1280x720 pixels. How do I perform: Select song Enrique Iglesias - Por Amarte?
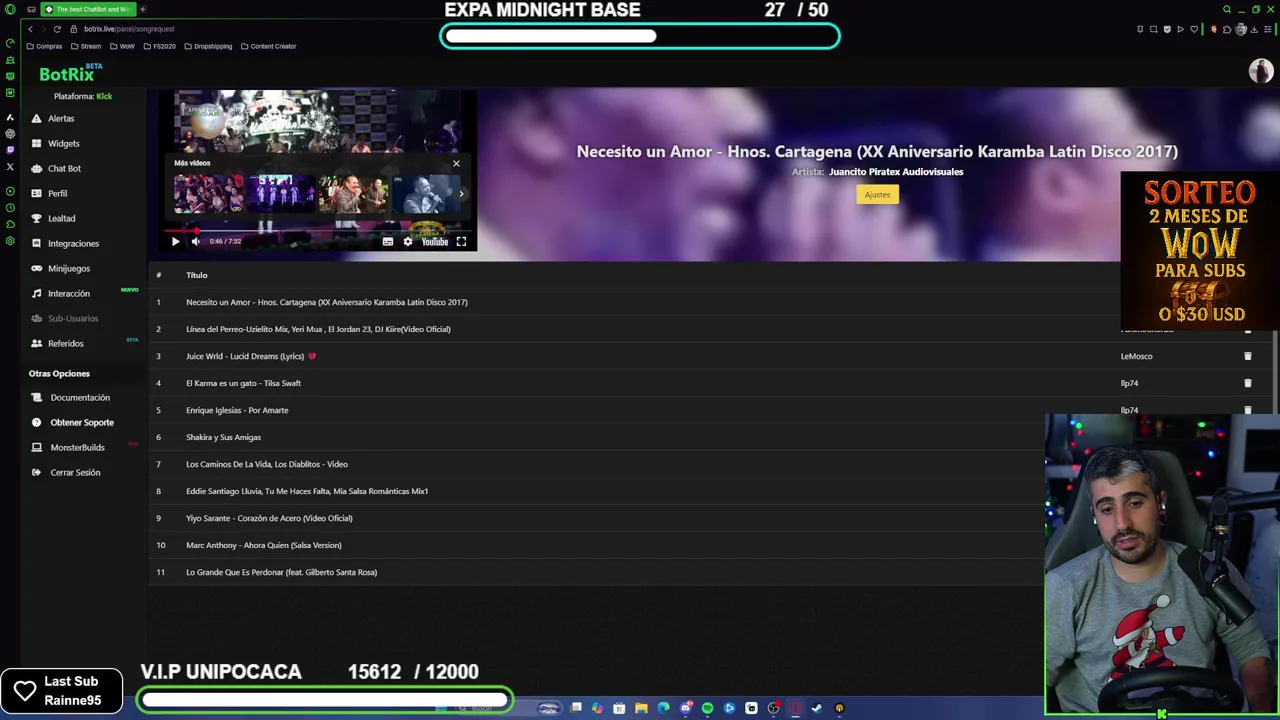coord(237,410)
